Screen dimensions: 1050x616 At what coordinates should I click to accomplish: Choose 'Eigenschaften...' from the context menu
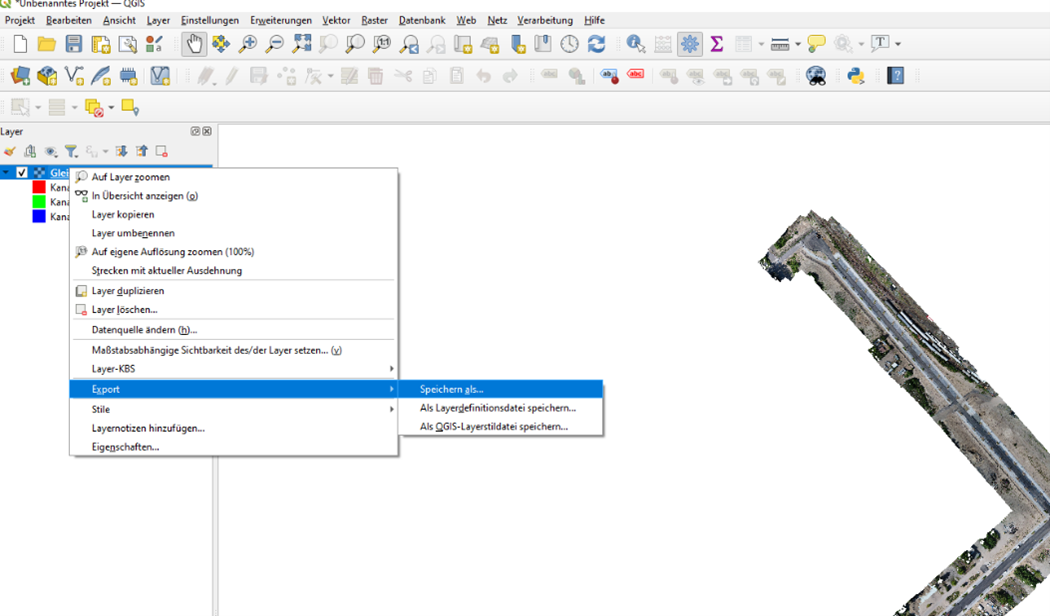coord(125,447)
